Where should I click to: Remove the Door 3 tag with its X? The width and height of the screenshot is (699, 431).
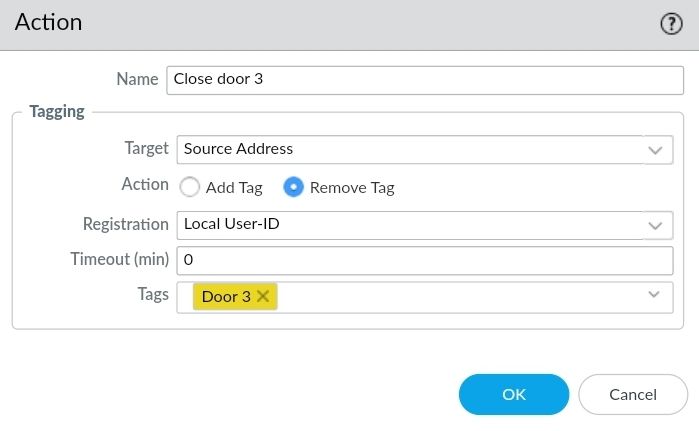(263, 297)
